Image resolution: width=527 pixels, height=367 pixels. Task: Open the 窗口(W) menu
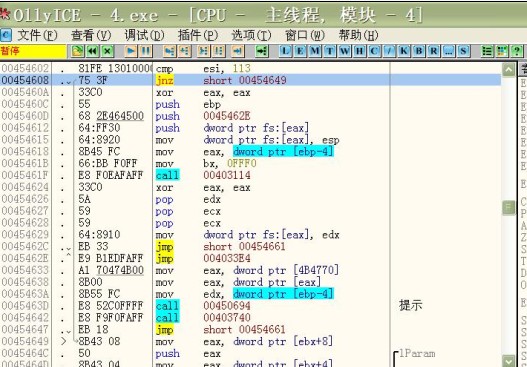(305, 35)
